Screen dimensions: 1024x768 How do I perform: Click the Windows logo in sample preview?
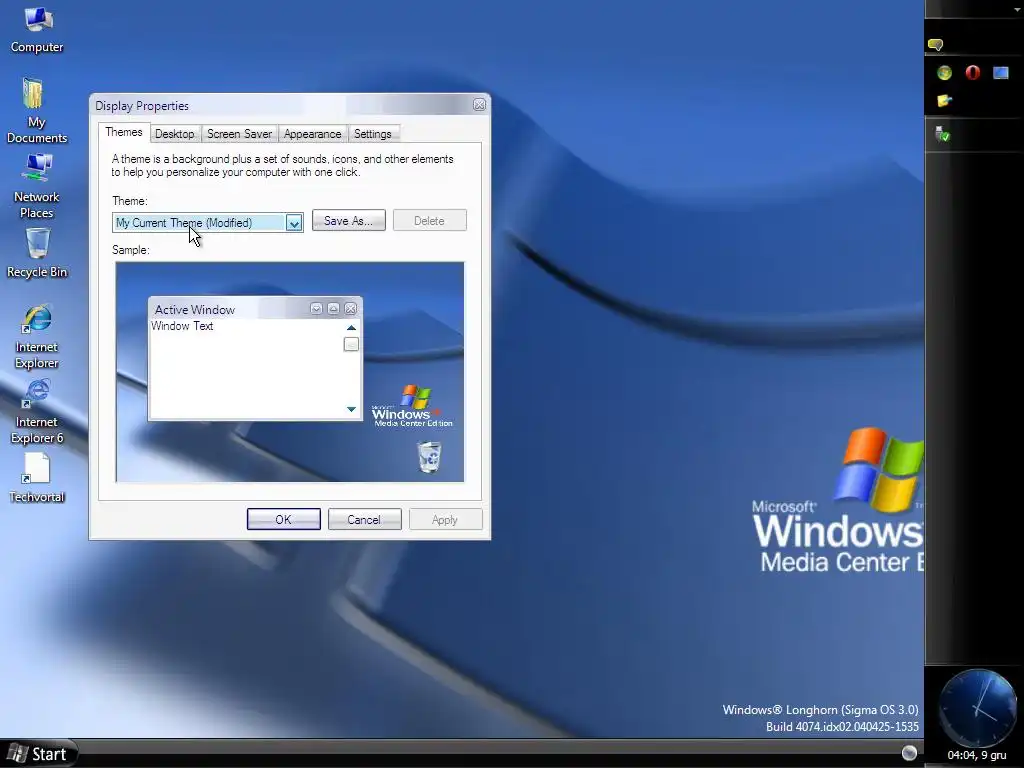tap(412, 406)
